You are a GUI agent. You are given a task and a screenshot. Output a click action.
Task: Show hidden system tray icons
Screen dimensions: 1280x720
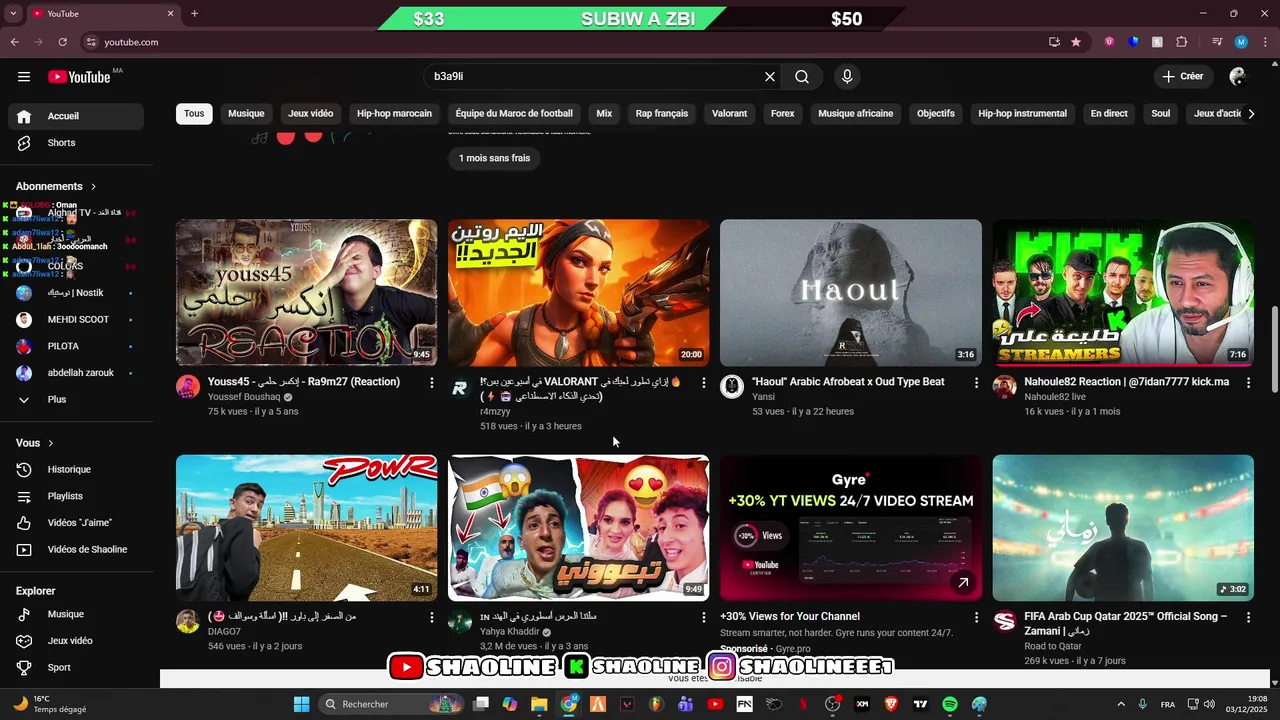pyautogui.click(x=1120, y=704)
